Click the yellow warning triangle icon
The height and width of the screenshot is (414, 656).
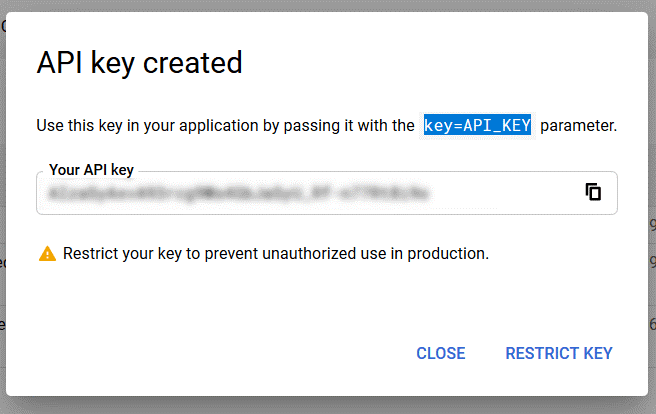pos(47,254)
